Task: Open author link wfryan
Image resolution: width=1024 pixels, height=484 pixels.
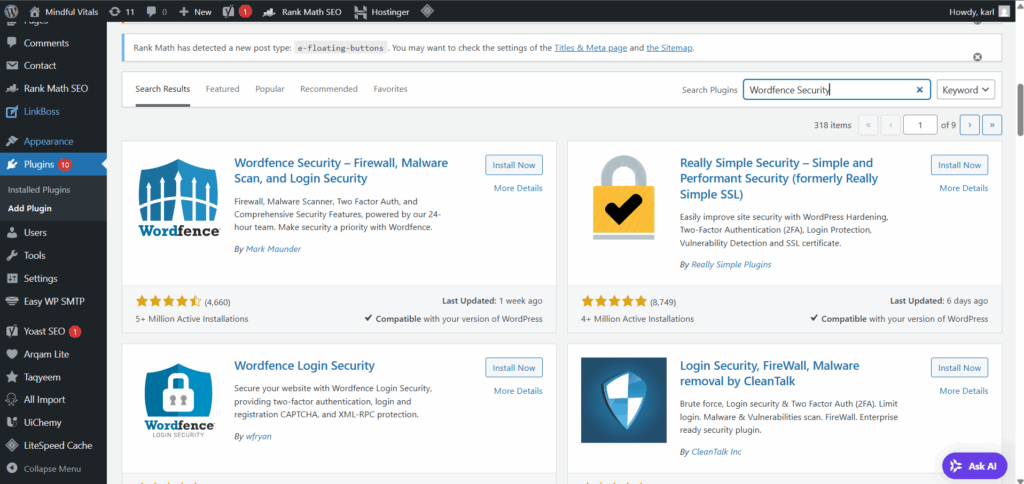Action: pos(259,436)
